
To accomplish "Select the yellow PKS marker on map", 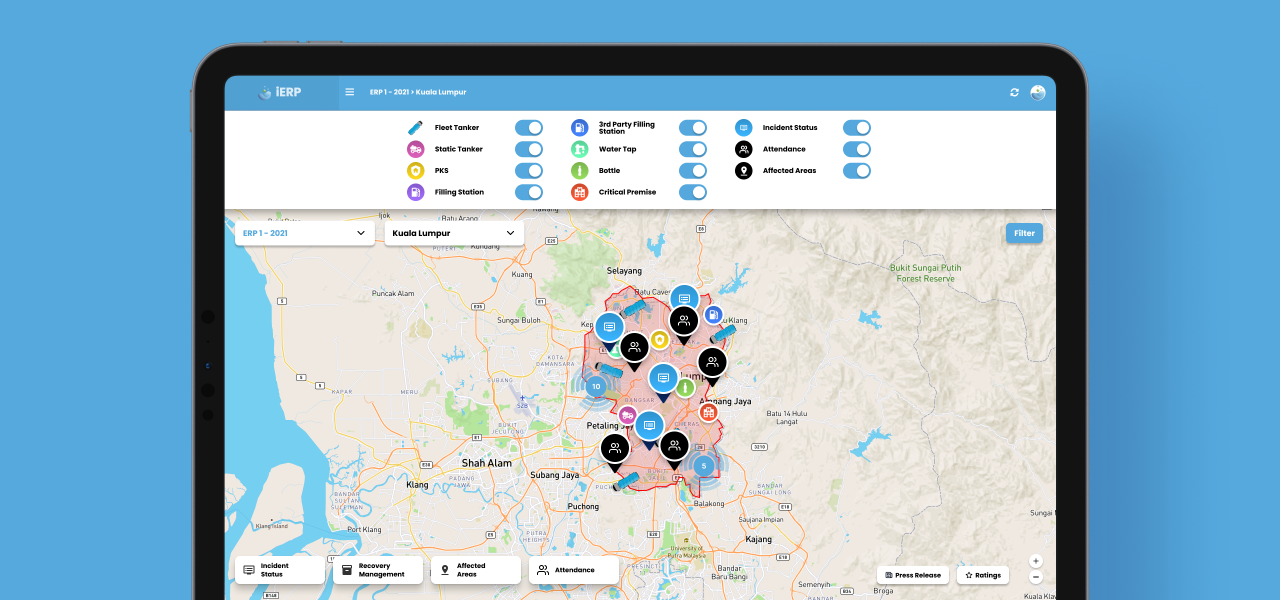I will [x=659, y=340].
